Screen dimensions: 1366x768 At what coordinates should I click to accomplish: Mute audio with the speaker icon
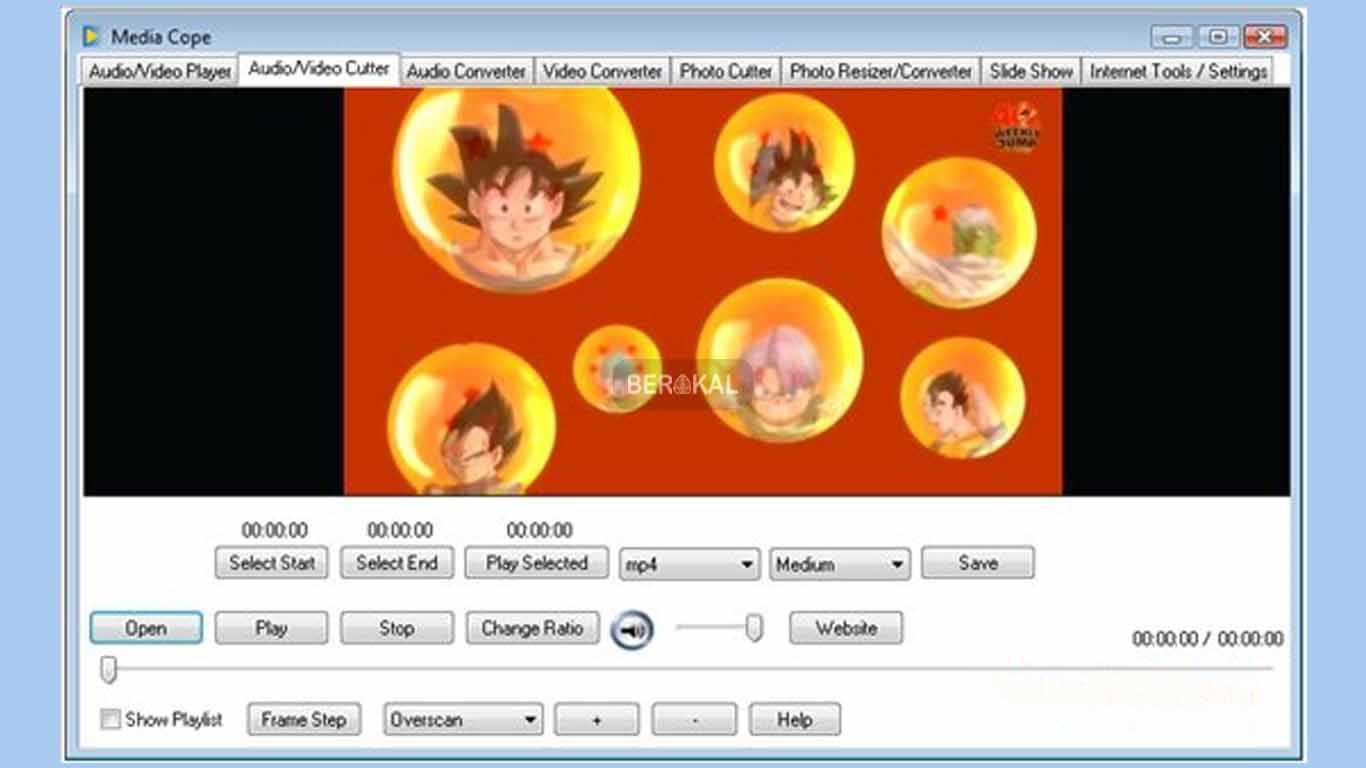pos(632,630)
